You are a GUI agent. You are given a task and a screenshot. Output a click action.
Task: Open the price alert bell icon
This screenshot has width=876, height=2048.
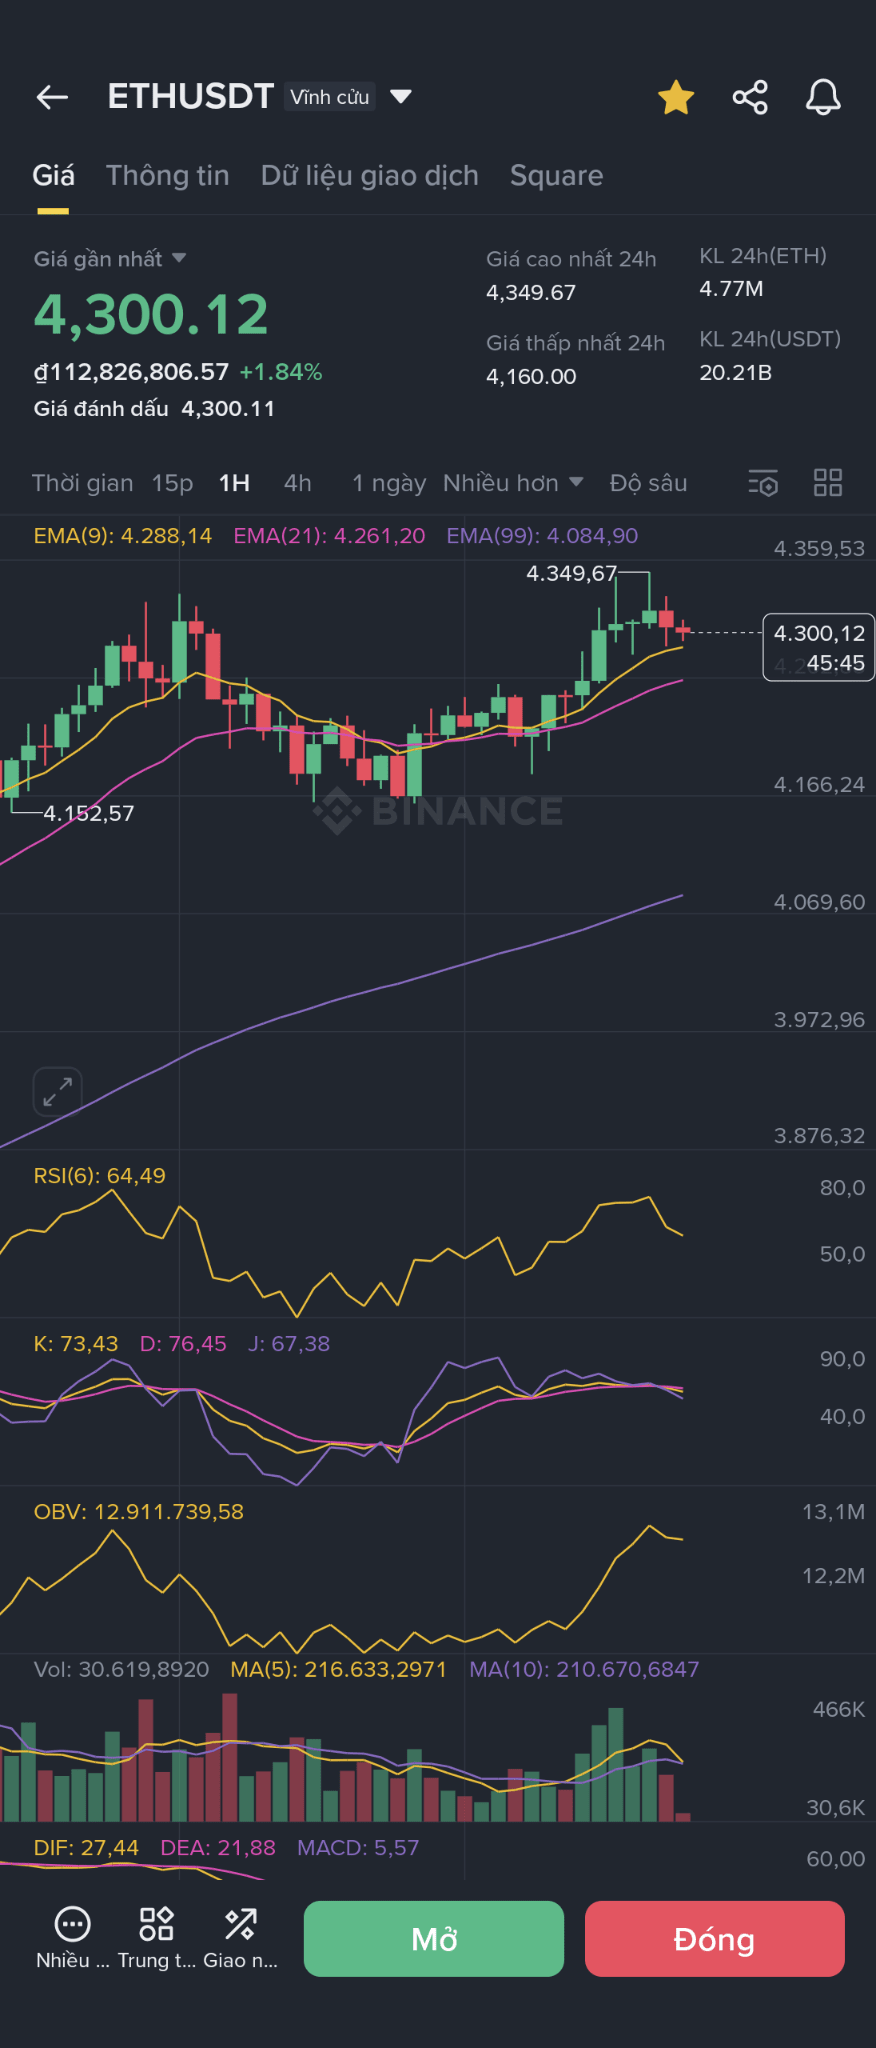[823, 97]
